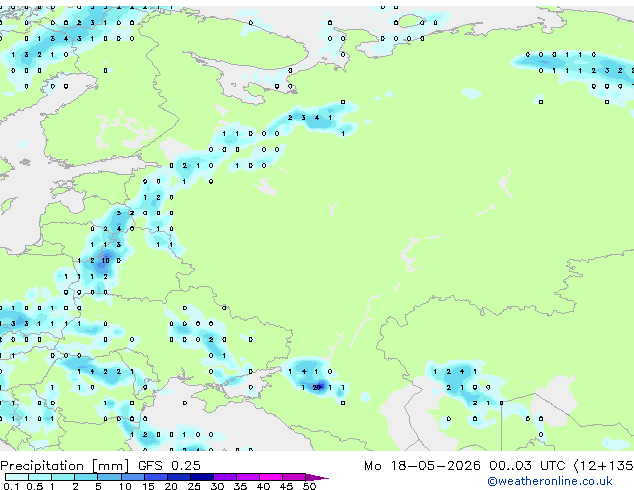This screenshot has width=634, height=490.
Task: Click the lightest 0.1 mm legend swatch
Action: [17, 477]
